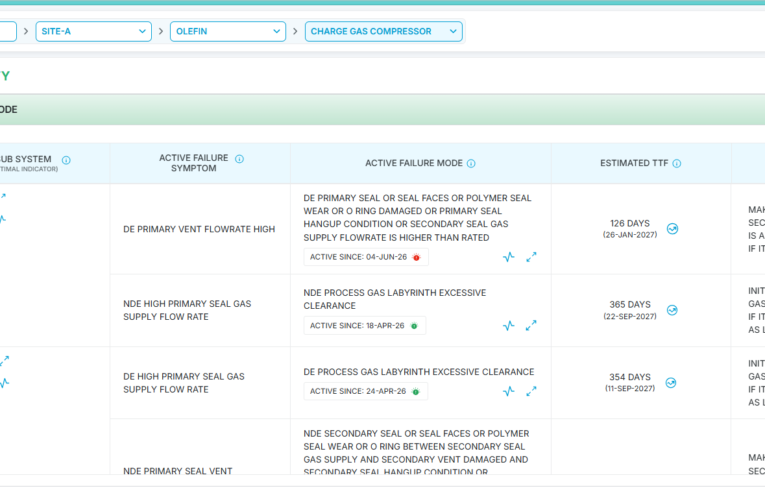Viewport: 765px width, 495px height.
Task: Click ACTIVE SINCE: 18-APR-26 badge
Action: pos(364,325)
